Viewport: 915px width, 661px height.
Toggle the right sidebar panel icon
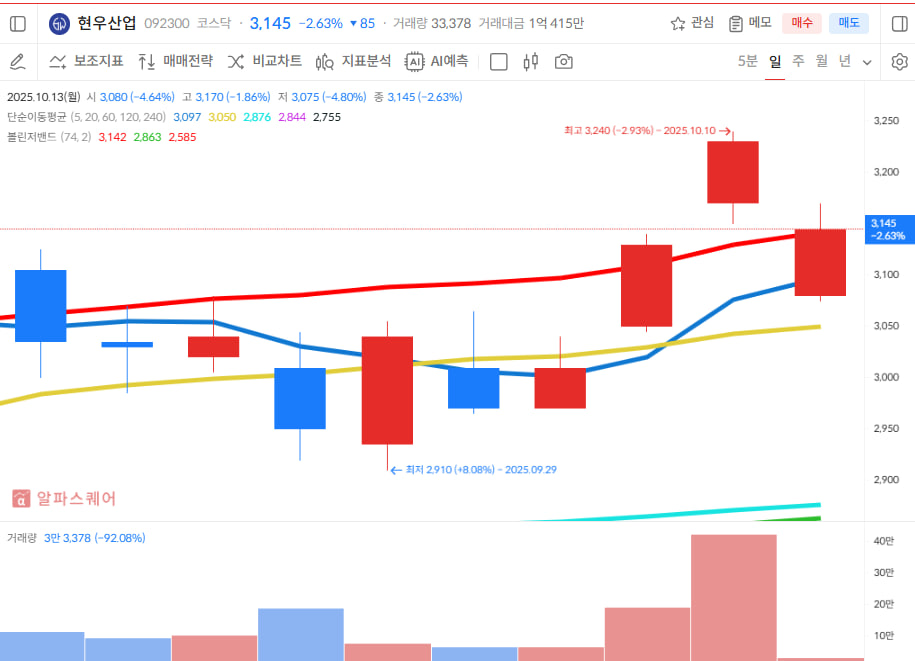pyautogui.click(x=899, y=23)
